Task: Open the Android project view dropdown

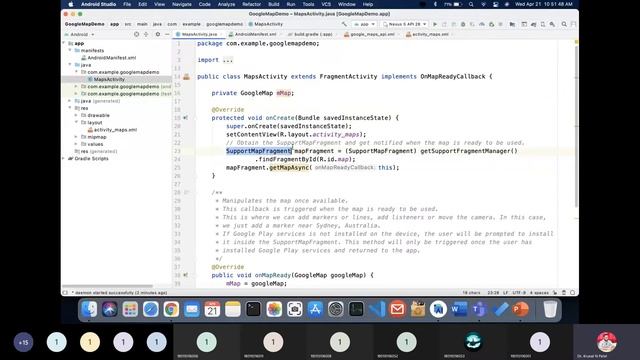Action: [79, 34]
